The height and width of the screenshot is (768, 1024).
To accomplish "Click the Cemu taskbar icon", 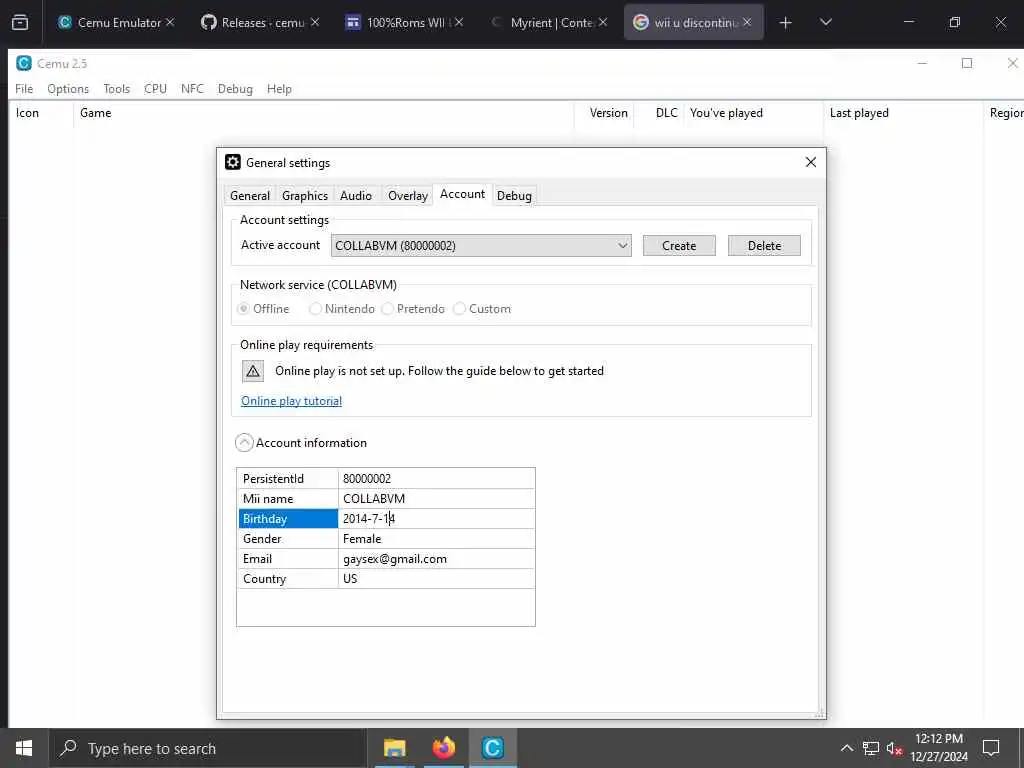I will click(x=492, y=748).
